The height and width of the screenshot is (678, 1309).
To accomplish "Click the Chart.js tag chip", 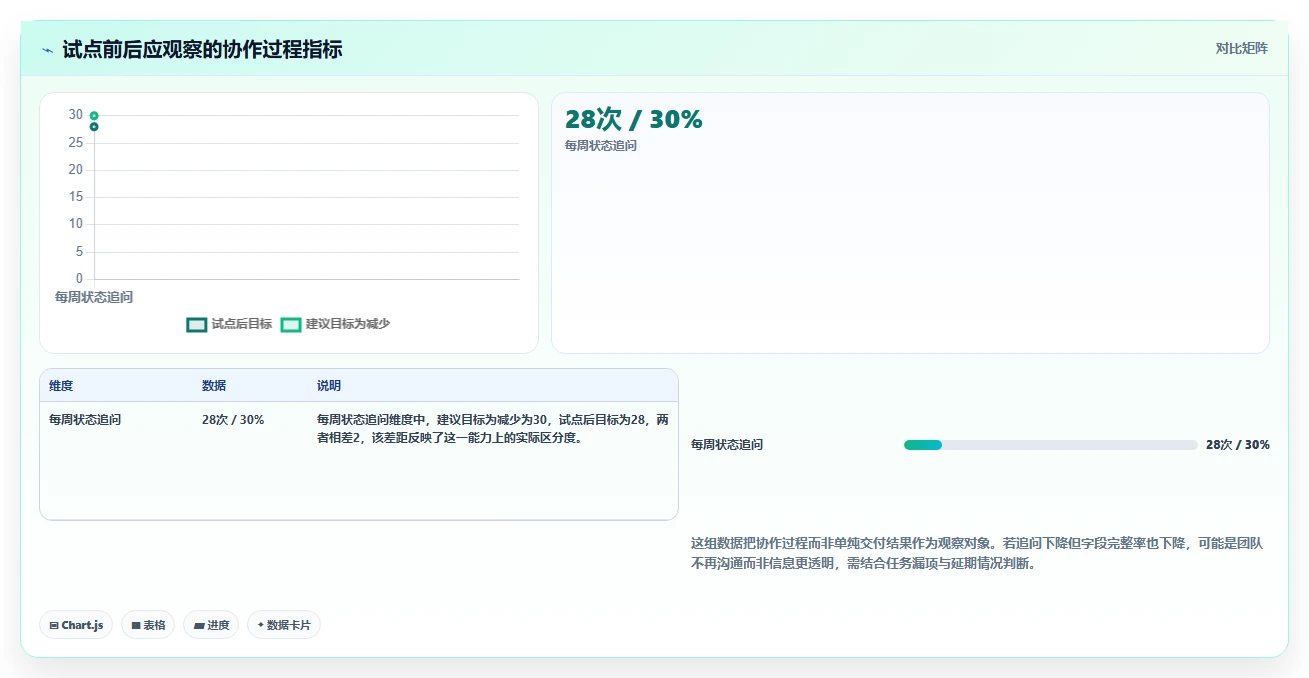I will (x=77, y=625).
